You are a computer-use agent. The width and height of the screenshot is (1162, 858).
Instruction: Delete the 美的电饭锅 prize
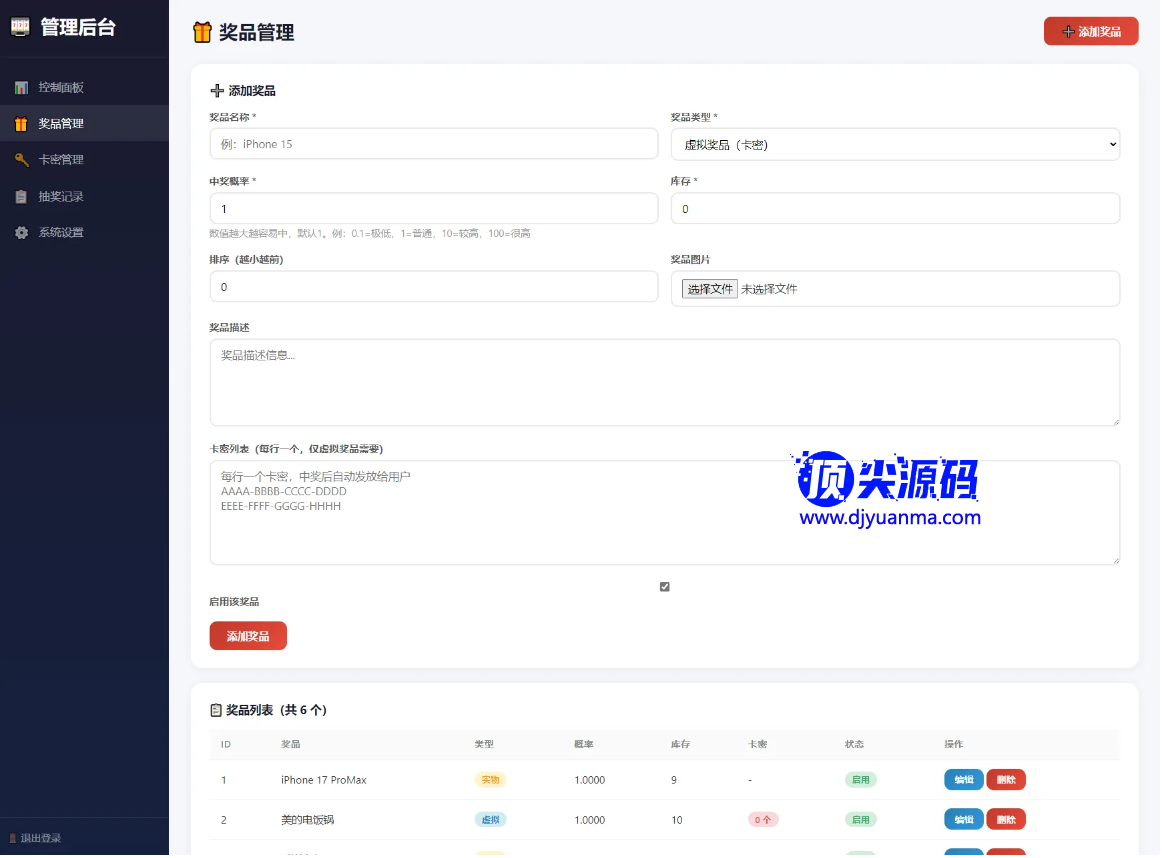1006,820
